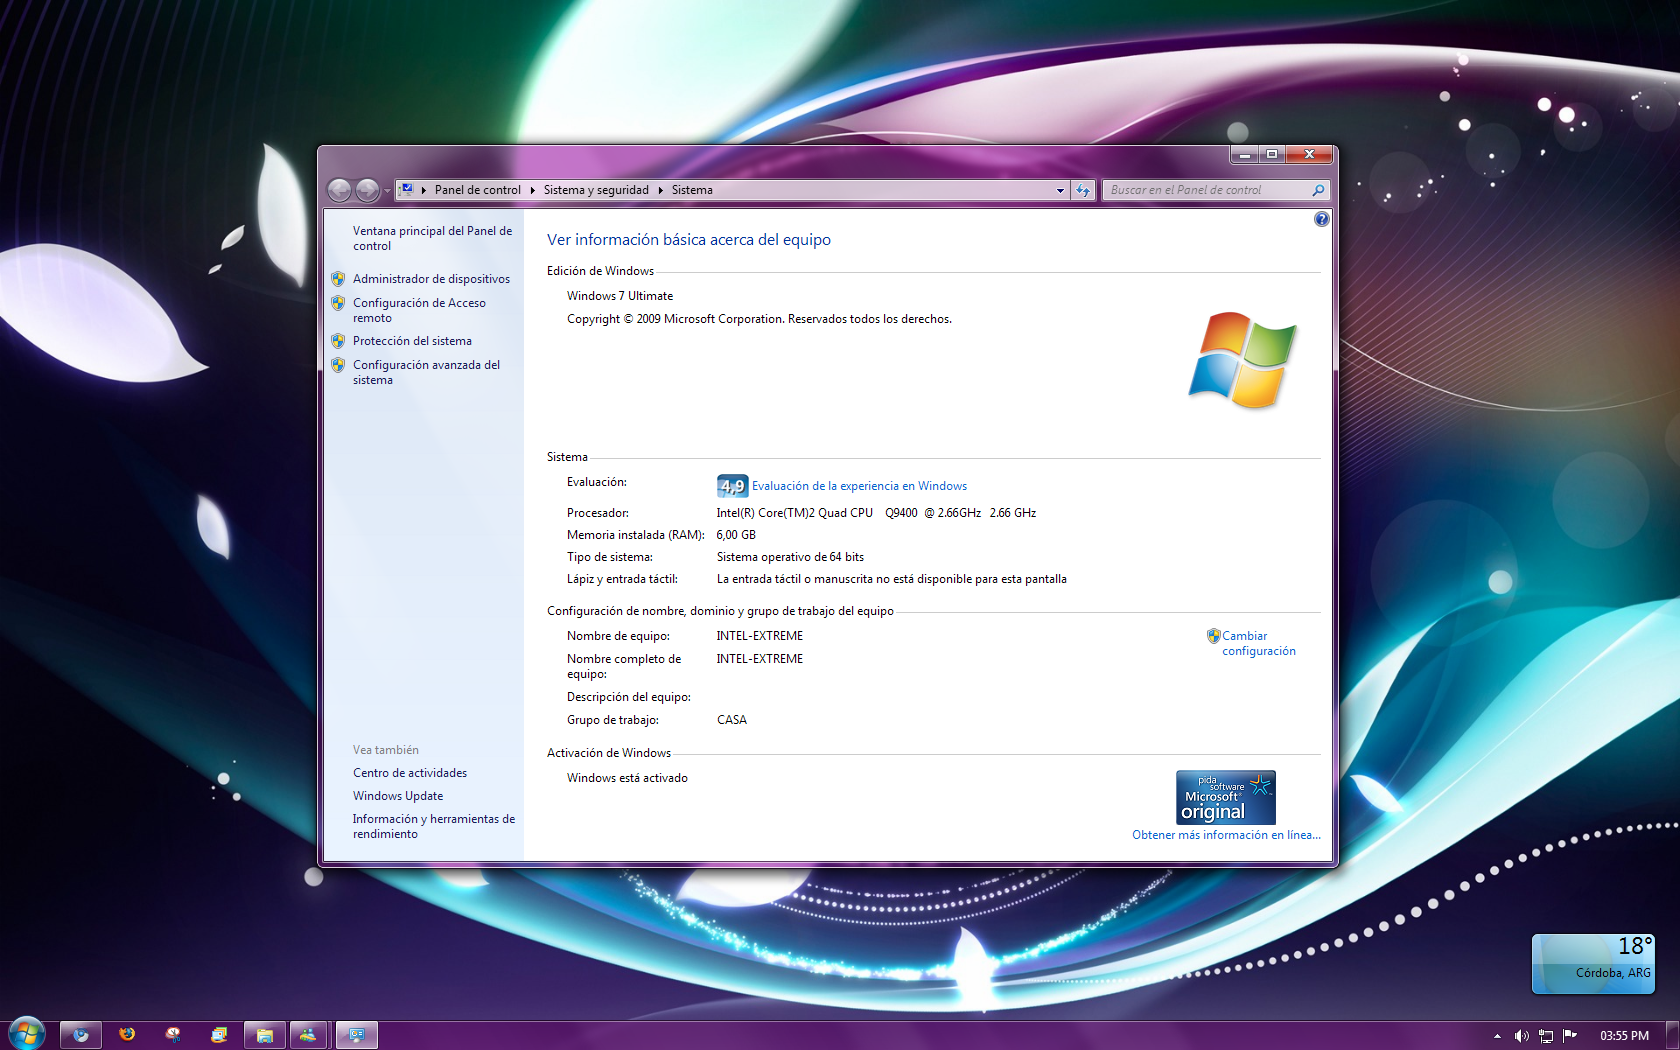The width and height of the screenshot is (1680, 1050).
Task: Open Administrador de dispositivos link
Action: click(431, 279)
